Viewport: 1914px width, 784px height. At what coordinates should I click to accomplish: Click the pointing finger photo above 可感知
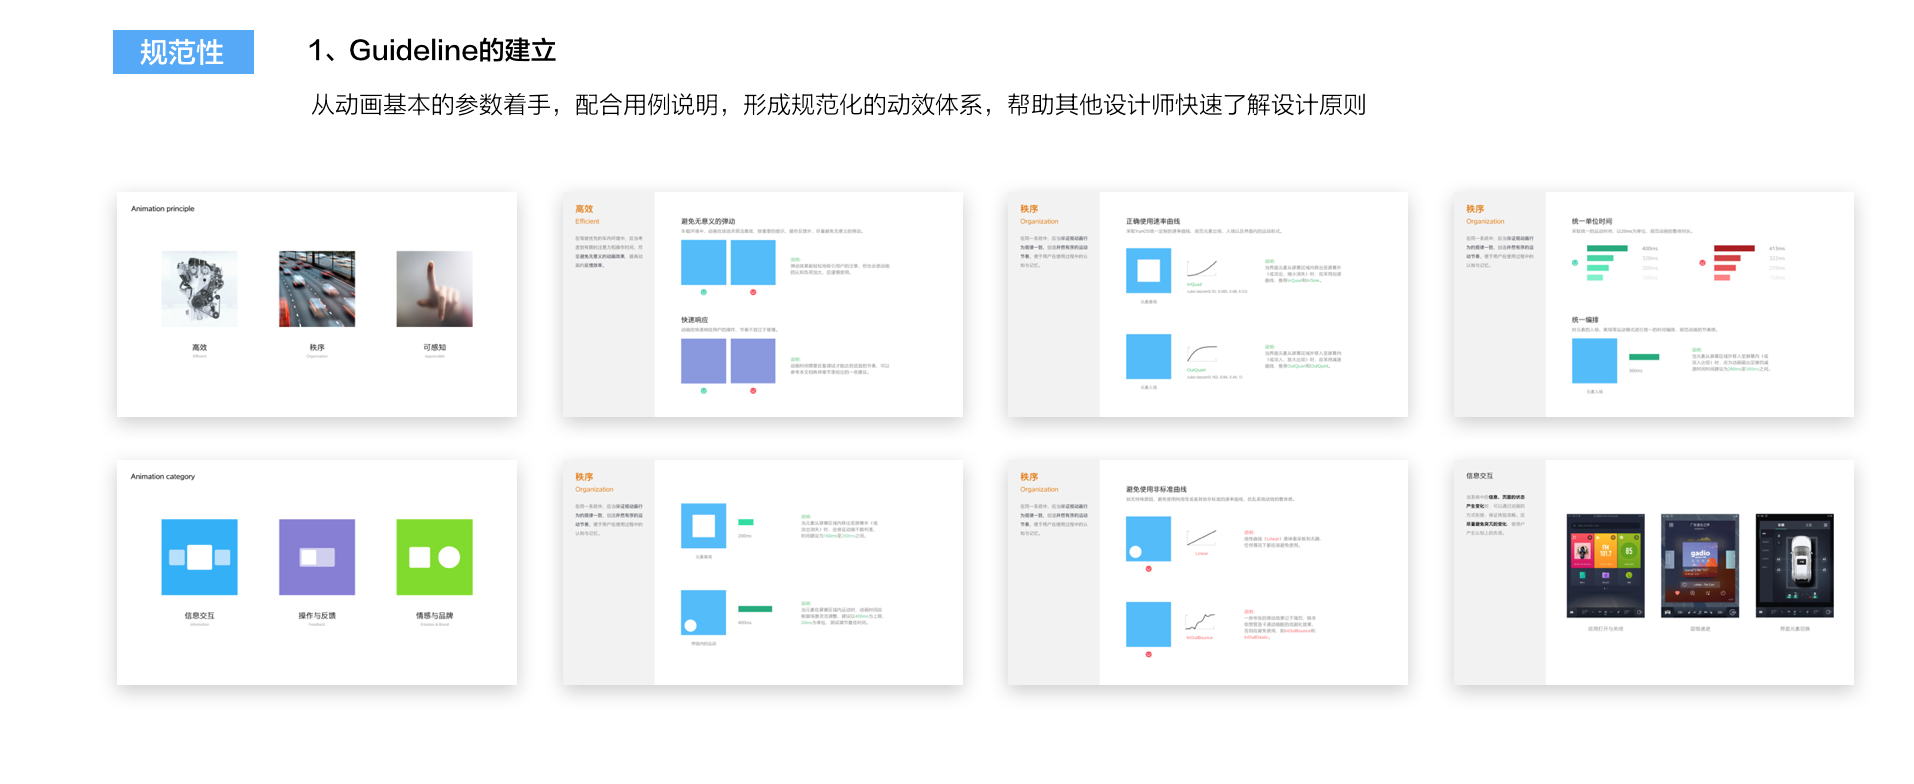pyautogui.click(x=434, y=289)
